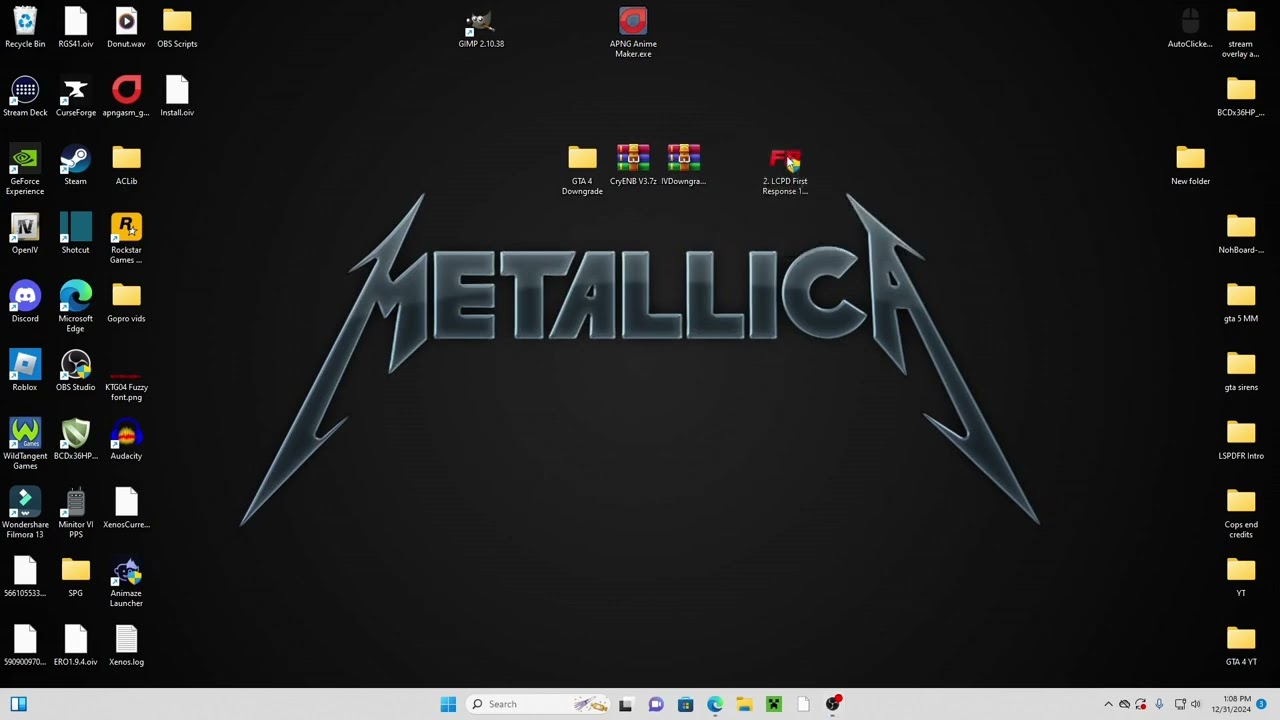Show hidden system tray icons
Image resolution: width=1280 pixels, height=720 pixels.
point(1108,704)
